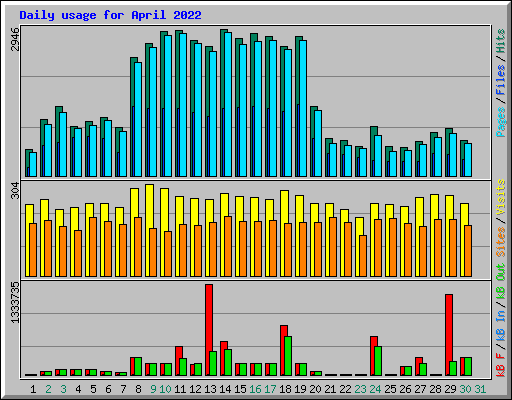The image size is (512, 400).
Task: Click day 2 on the date axis
Action: click(x=48, y=389)
